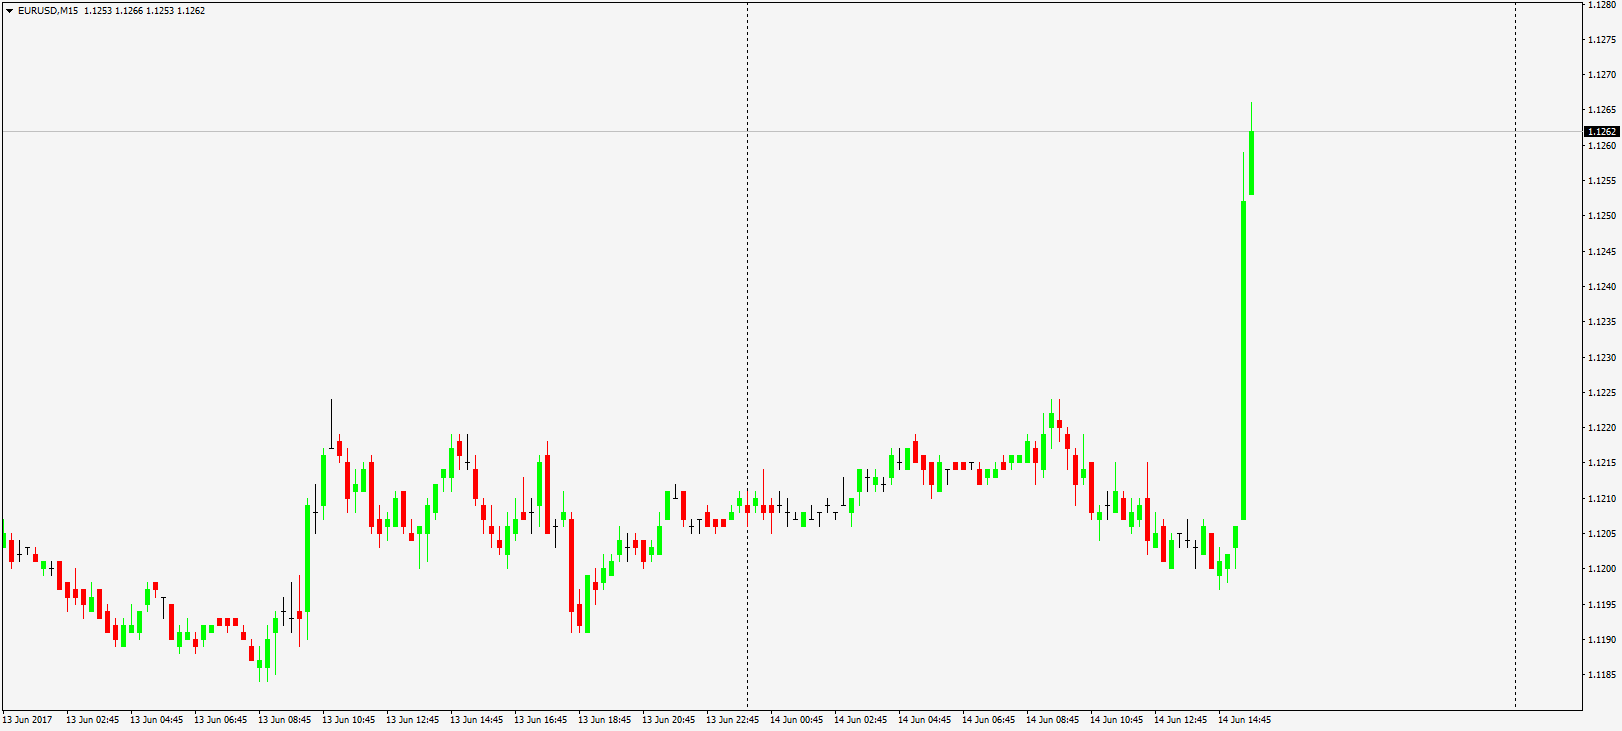Click the 1.1190 price scale label
Screen dimensions: 1622x731
[x=1602, y=640]
